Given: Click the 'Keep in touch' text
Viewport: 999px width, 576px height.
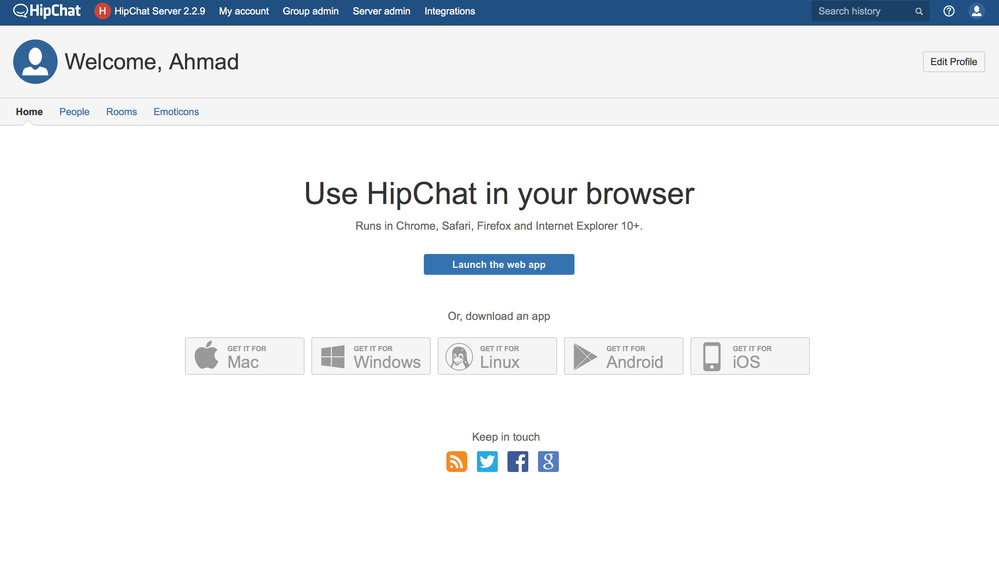Looking at the screenshot, I should 506,437.
